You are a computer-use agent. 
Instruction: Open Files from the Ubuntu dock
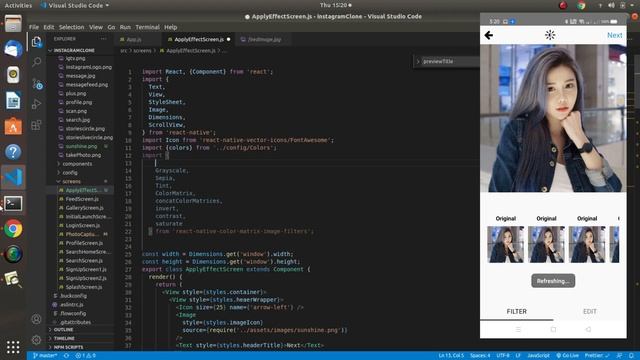[13, 23]
